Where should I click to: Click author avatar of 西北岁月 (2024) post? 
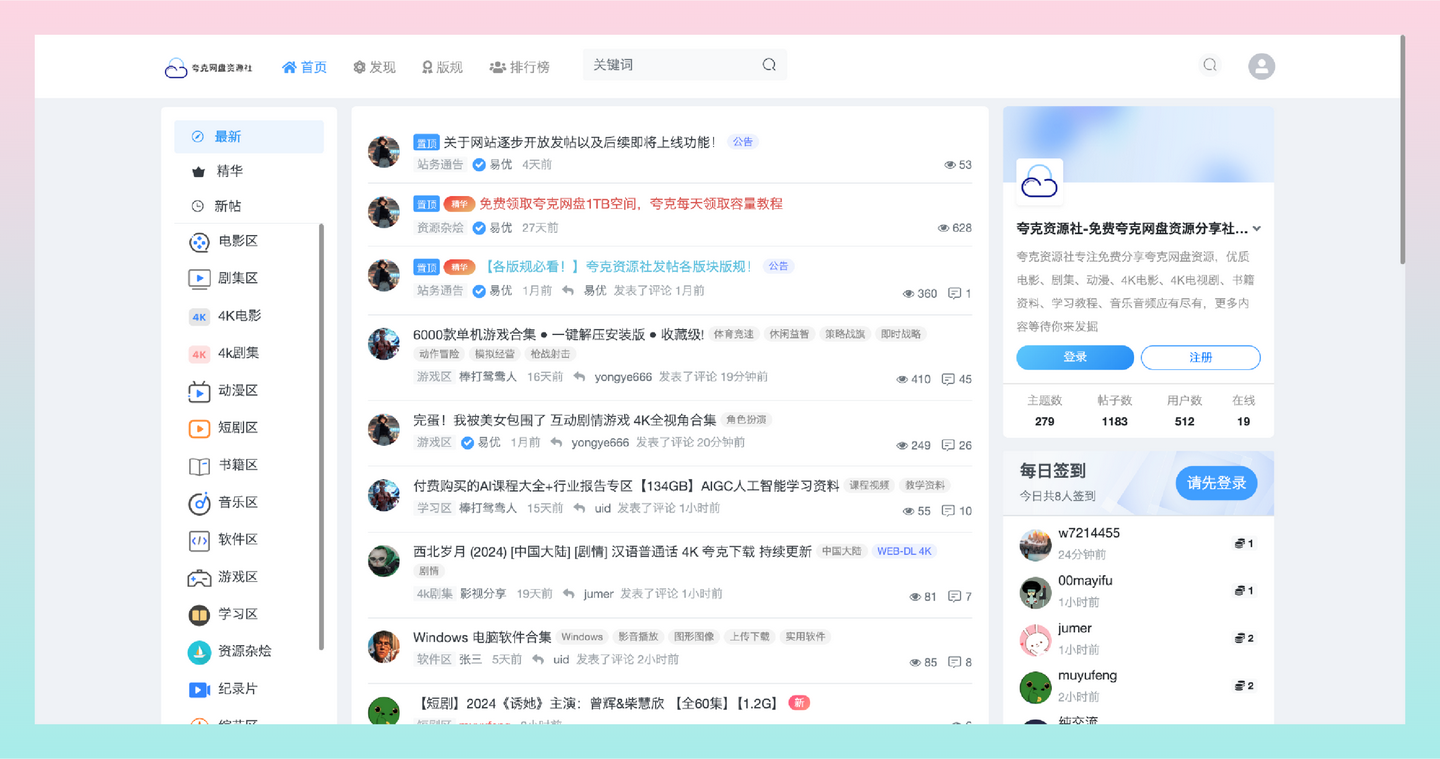(x=384, y=561)
